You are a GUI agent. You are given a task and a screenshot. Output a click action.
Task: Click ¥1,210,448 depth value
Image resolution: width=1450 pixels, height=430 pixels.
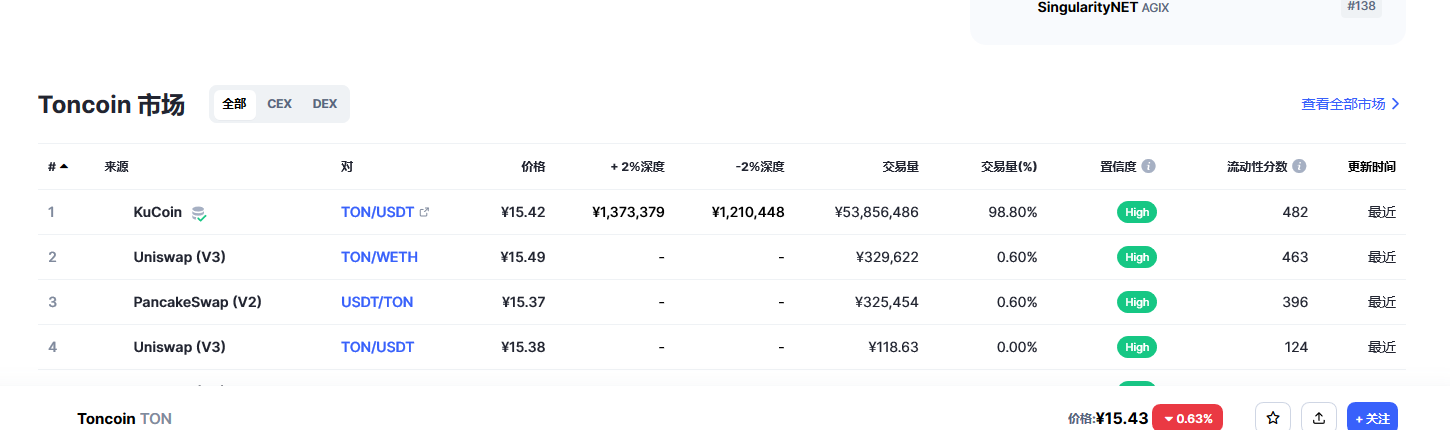[x=748, y=212]
